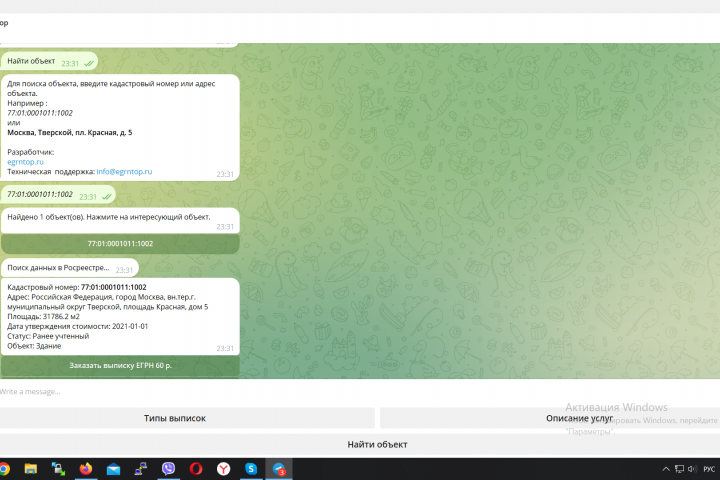Open File Explorer from the taskbar
The width and height of the screenshot is (720, 480).
31,469
